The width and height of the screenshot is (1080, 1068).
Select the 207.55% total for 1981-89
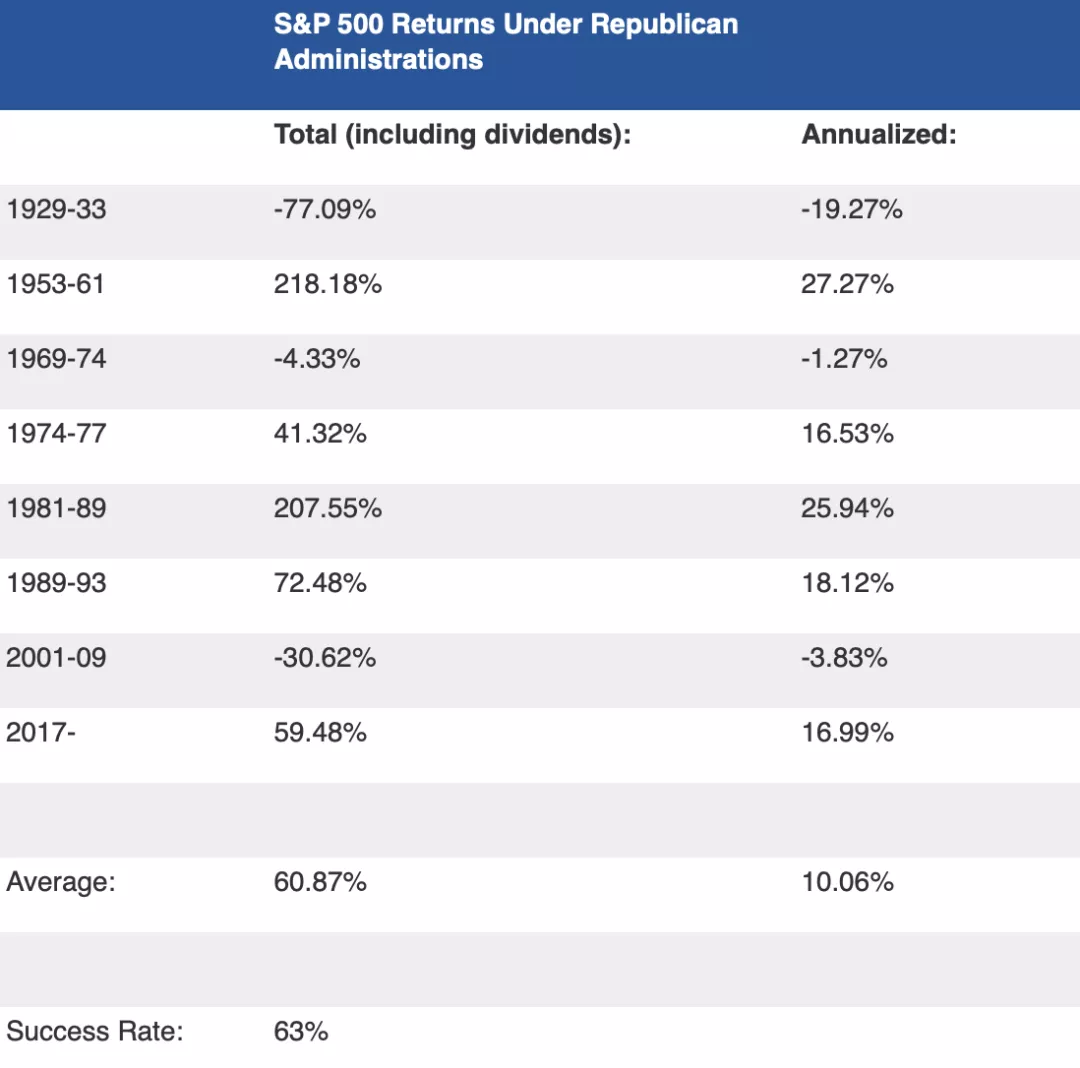[x=327, y=509]
